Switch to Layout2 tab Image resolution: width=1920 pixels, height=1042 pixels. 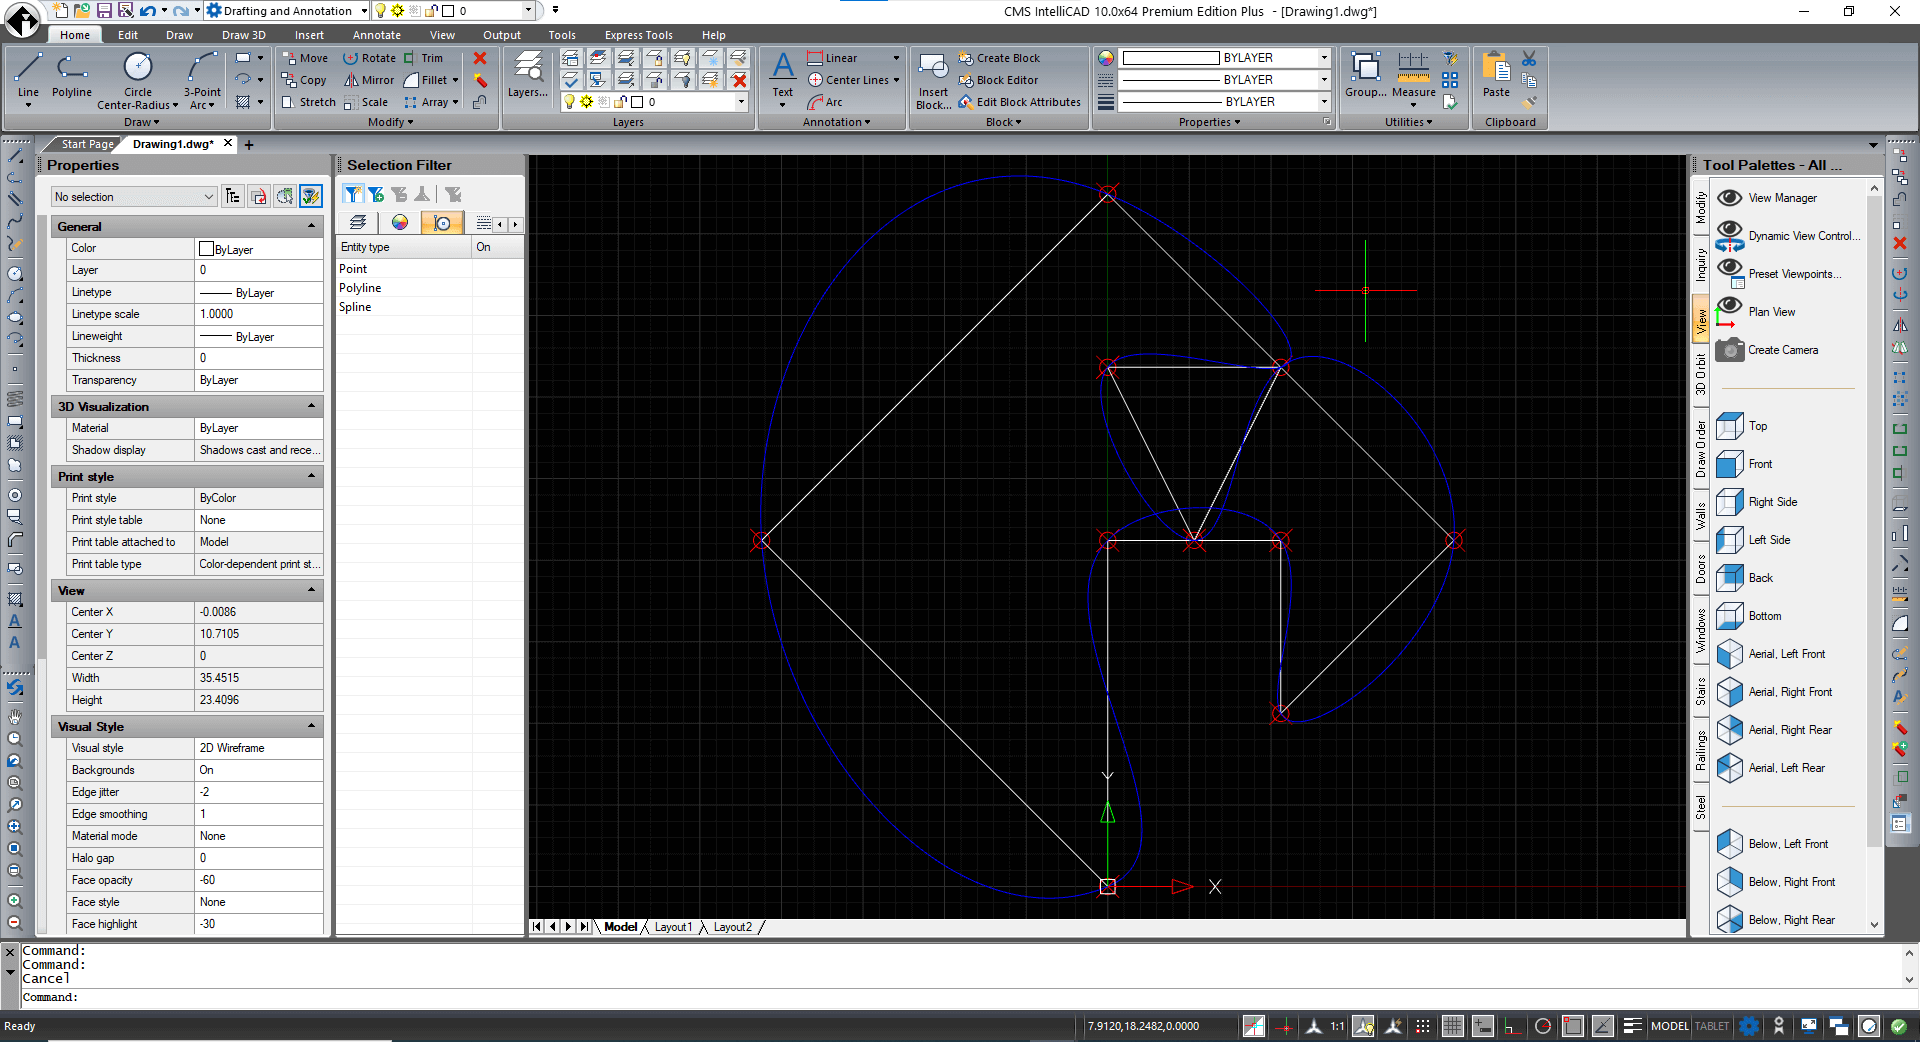pyautogui.click(x=732, y=927)
